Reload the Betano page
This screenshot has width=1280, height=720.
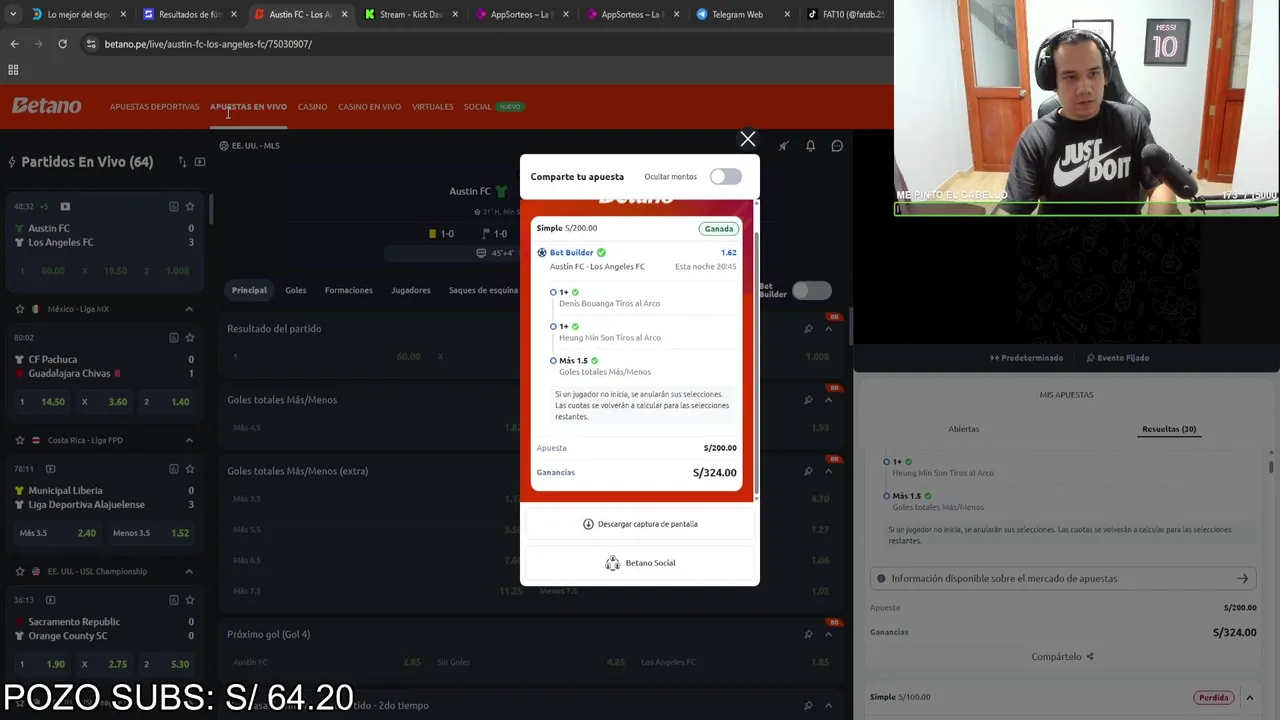(62, 44)
